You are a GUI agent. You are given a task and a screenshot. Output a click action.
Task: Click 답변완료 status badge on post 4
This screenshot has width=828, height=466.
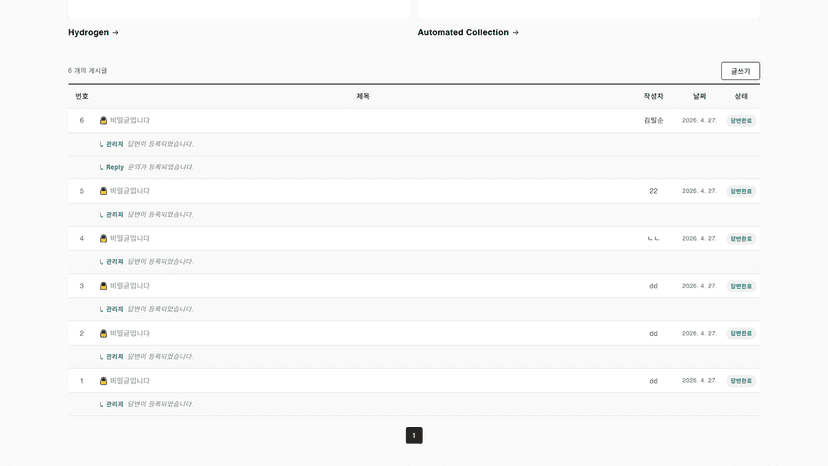(x=741, y=239)
